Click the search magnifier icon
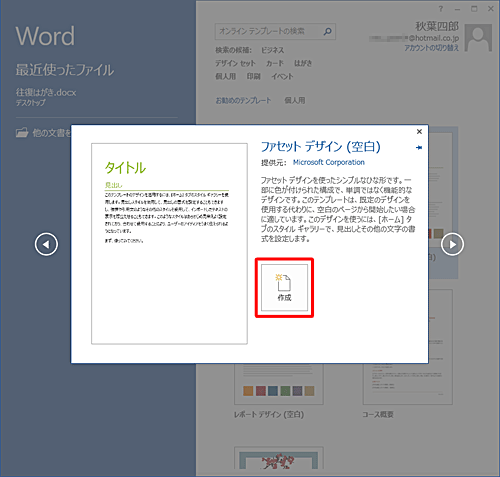The height and width of the screenshot is (477, 500). coord(328,31)
